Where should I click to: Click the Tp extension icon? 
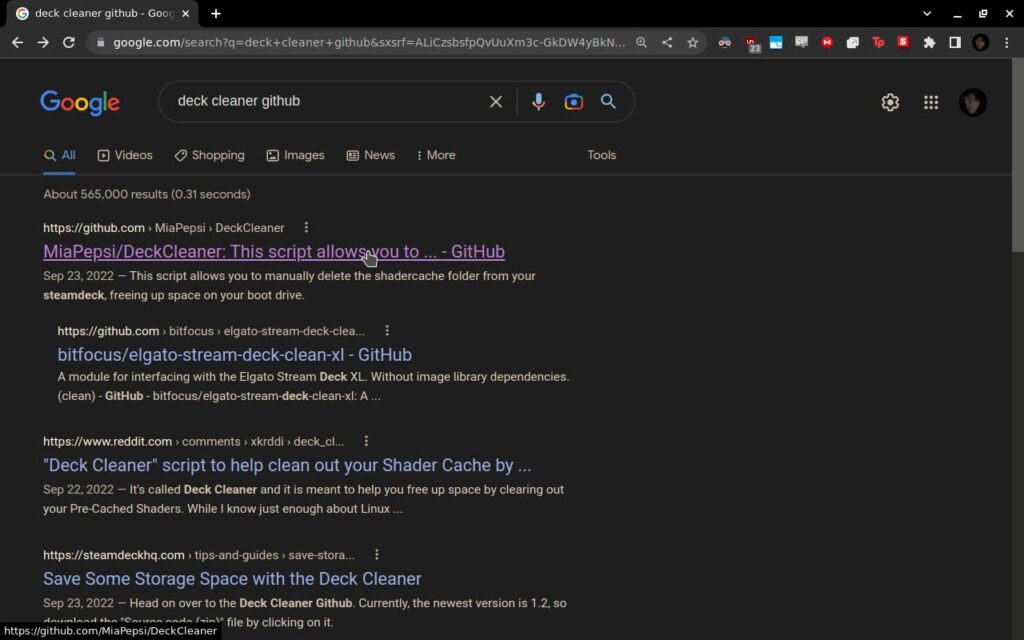pos(878,42)
